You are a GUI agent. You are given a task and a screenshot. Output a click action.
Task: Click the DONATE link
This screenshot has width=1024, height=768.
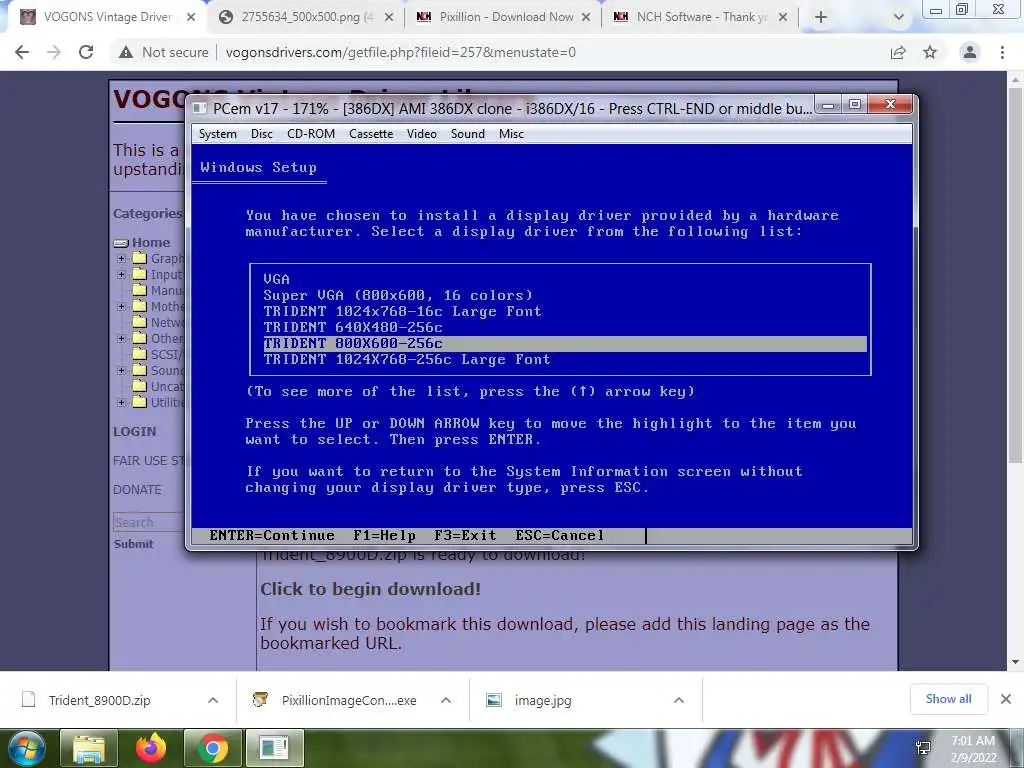(x=137, y=490)
